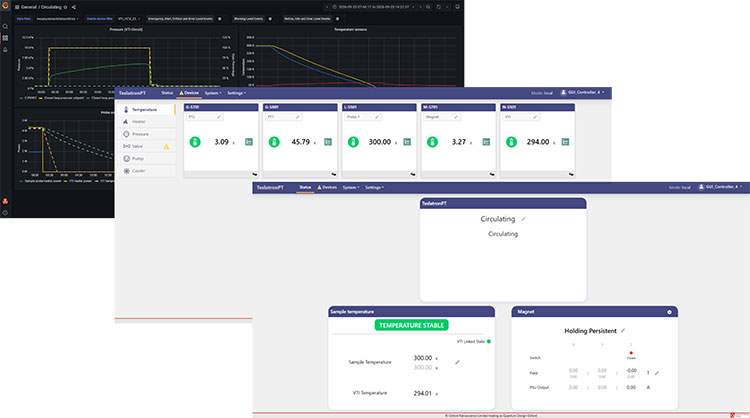Edit the Sample Temperature setpoint pencil
This screenshot has width=750, height=418.
pyautogui.click(x=457, y=363)
